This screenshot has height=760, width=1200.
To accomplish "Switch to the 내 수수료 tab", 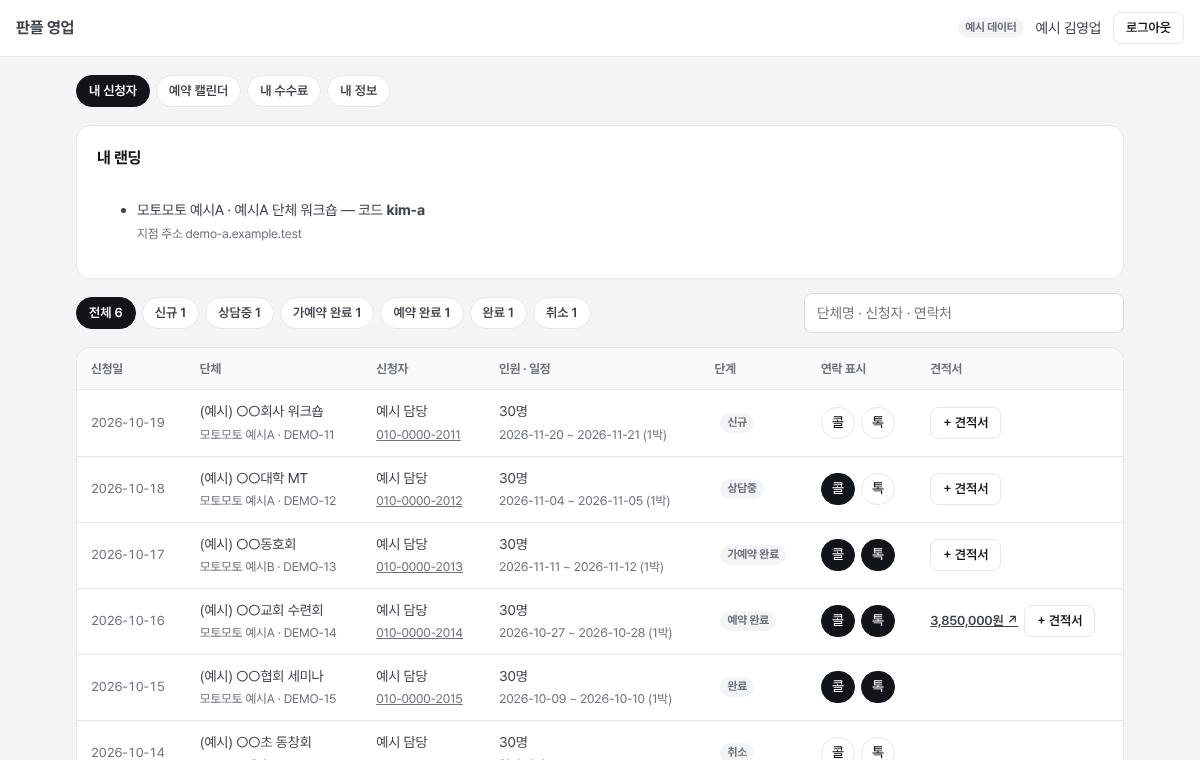I will click(x=284, y=91).
